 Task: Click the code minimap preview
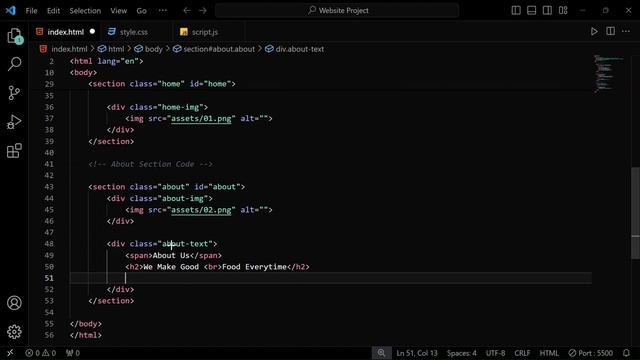(609, 73)
